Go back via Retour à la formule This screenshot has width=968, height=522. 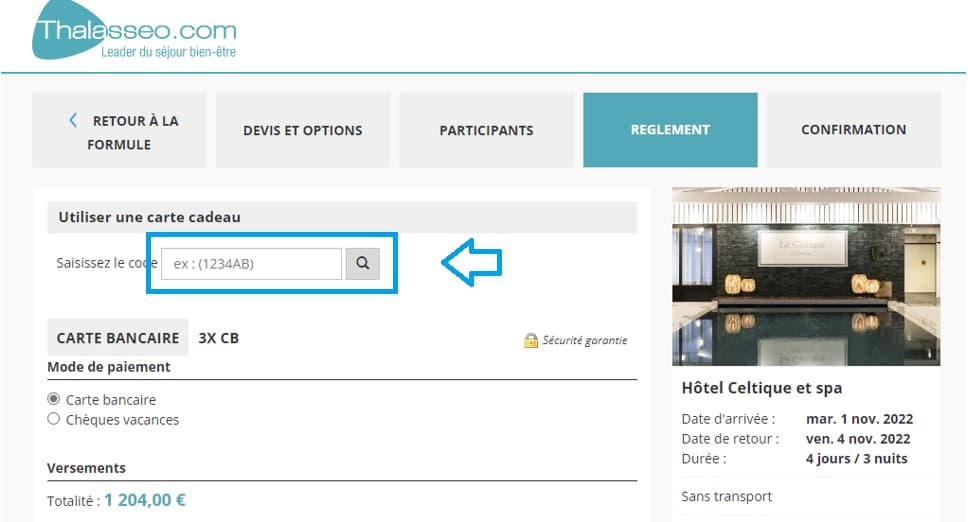(119, 131)
